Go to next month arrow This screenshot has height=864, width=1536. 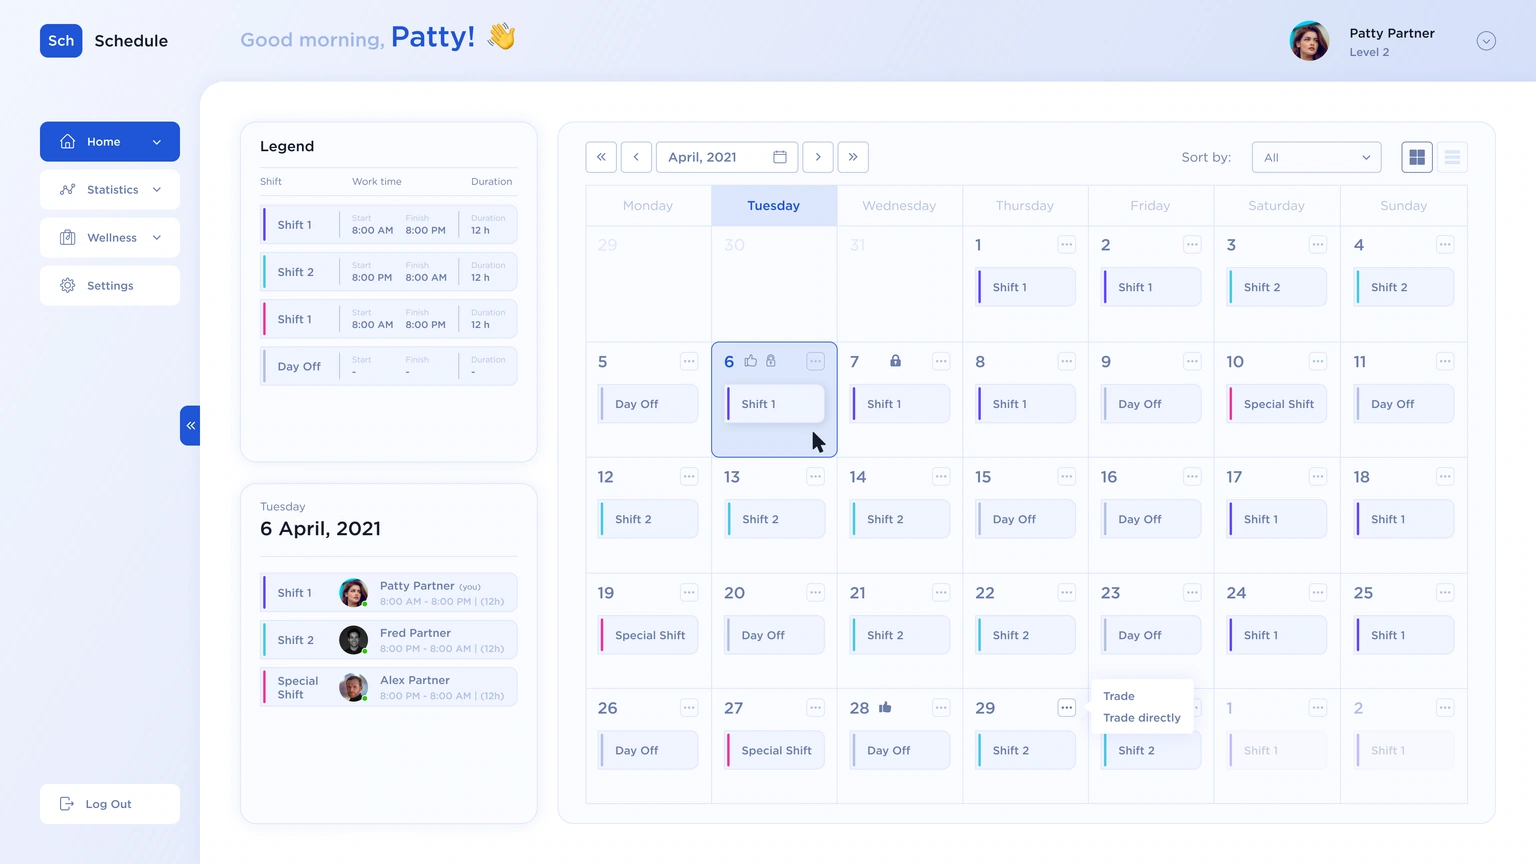[x=818, y=157]
